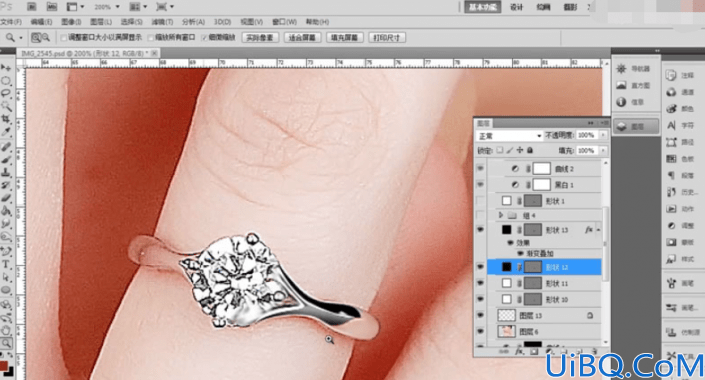Hide the 形状 11 layer
Viewport: 705px width, 380px height.
point(481,283)
